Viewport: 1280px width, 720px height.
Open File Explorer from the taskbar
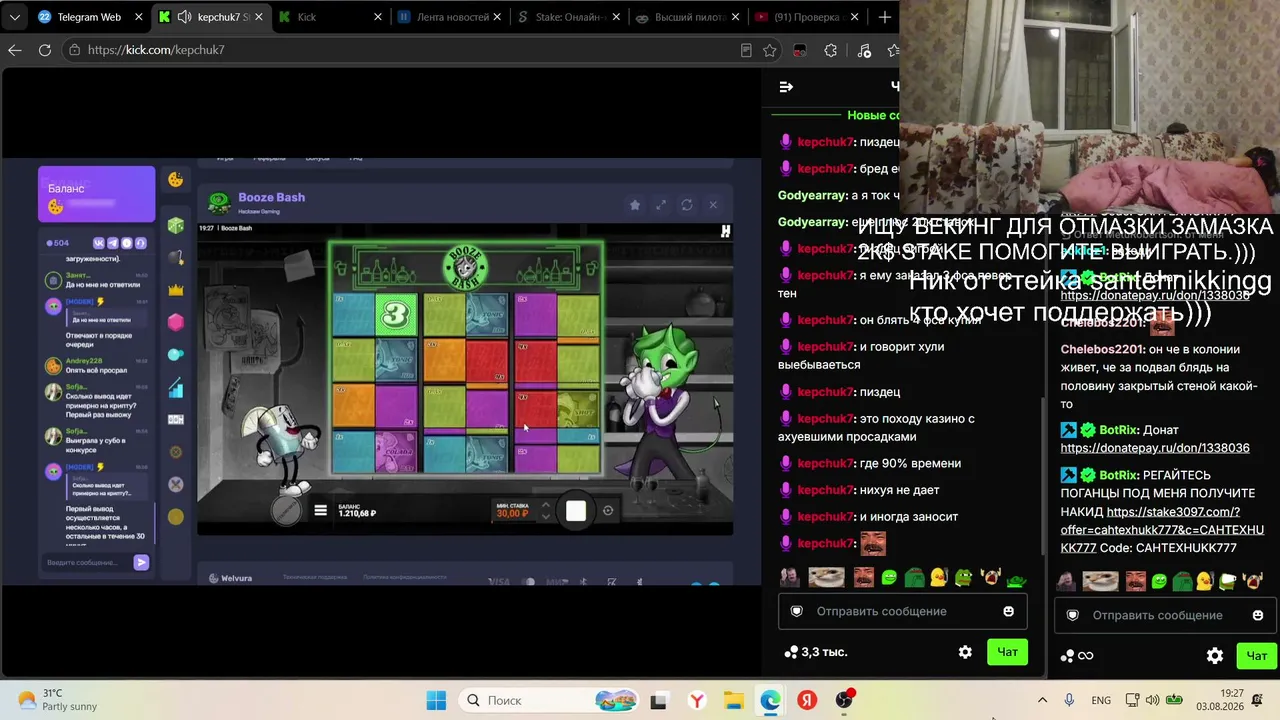(x=733, y=700)
